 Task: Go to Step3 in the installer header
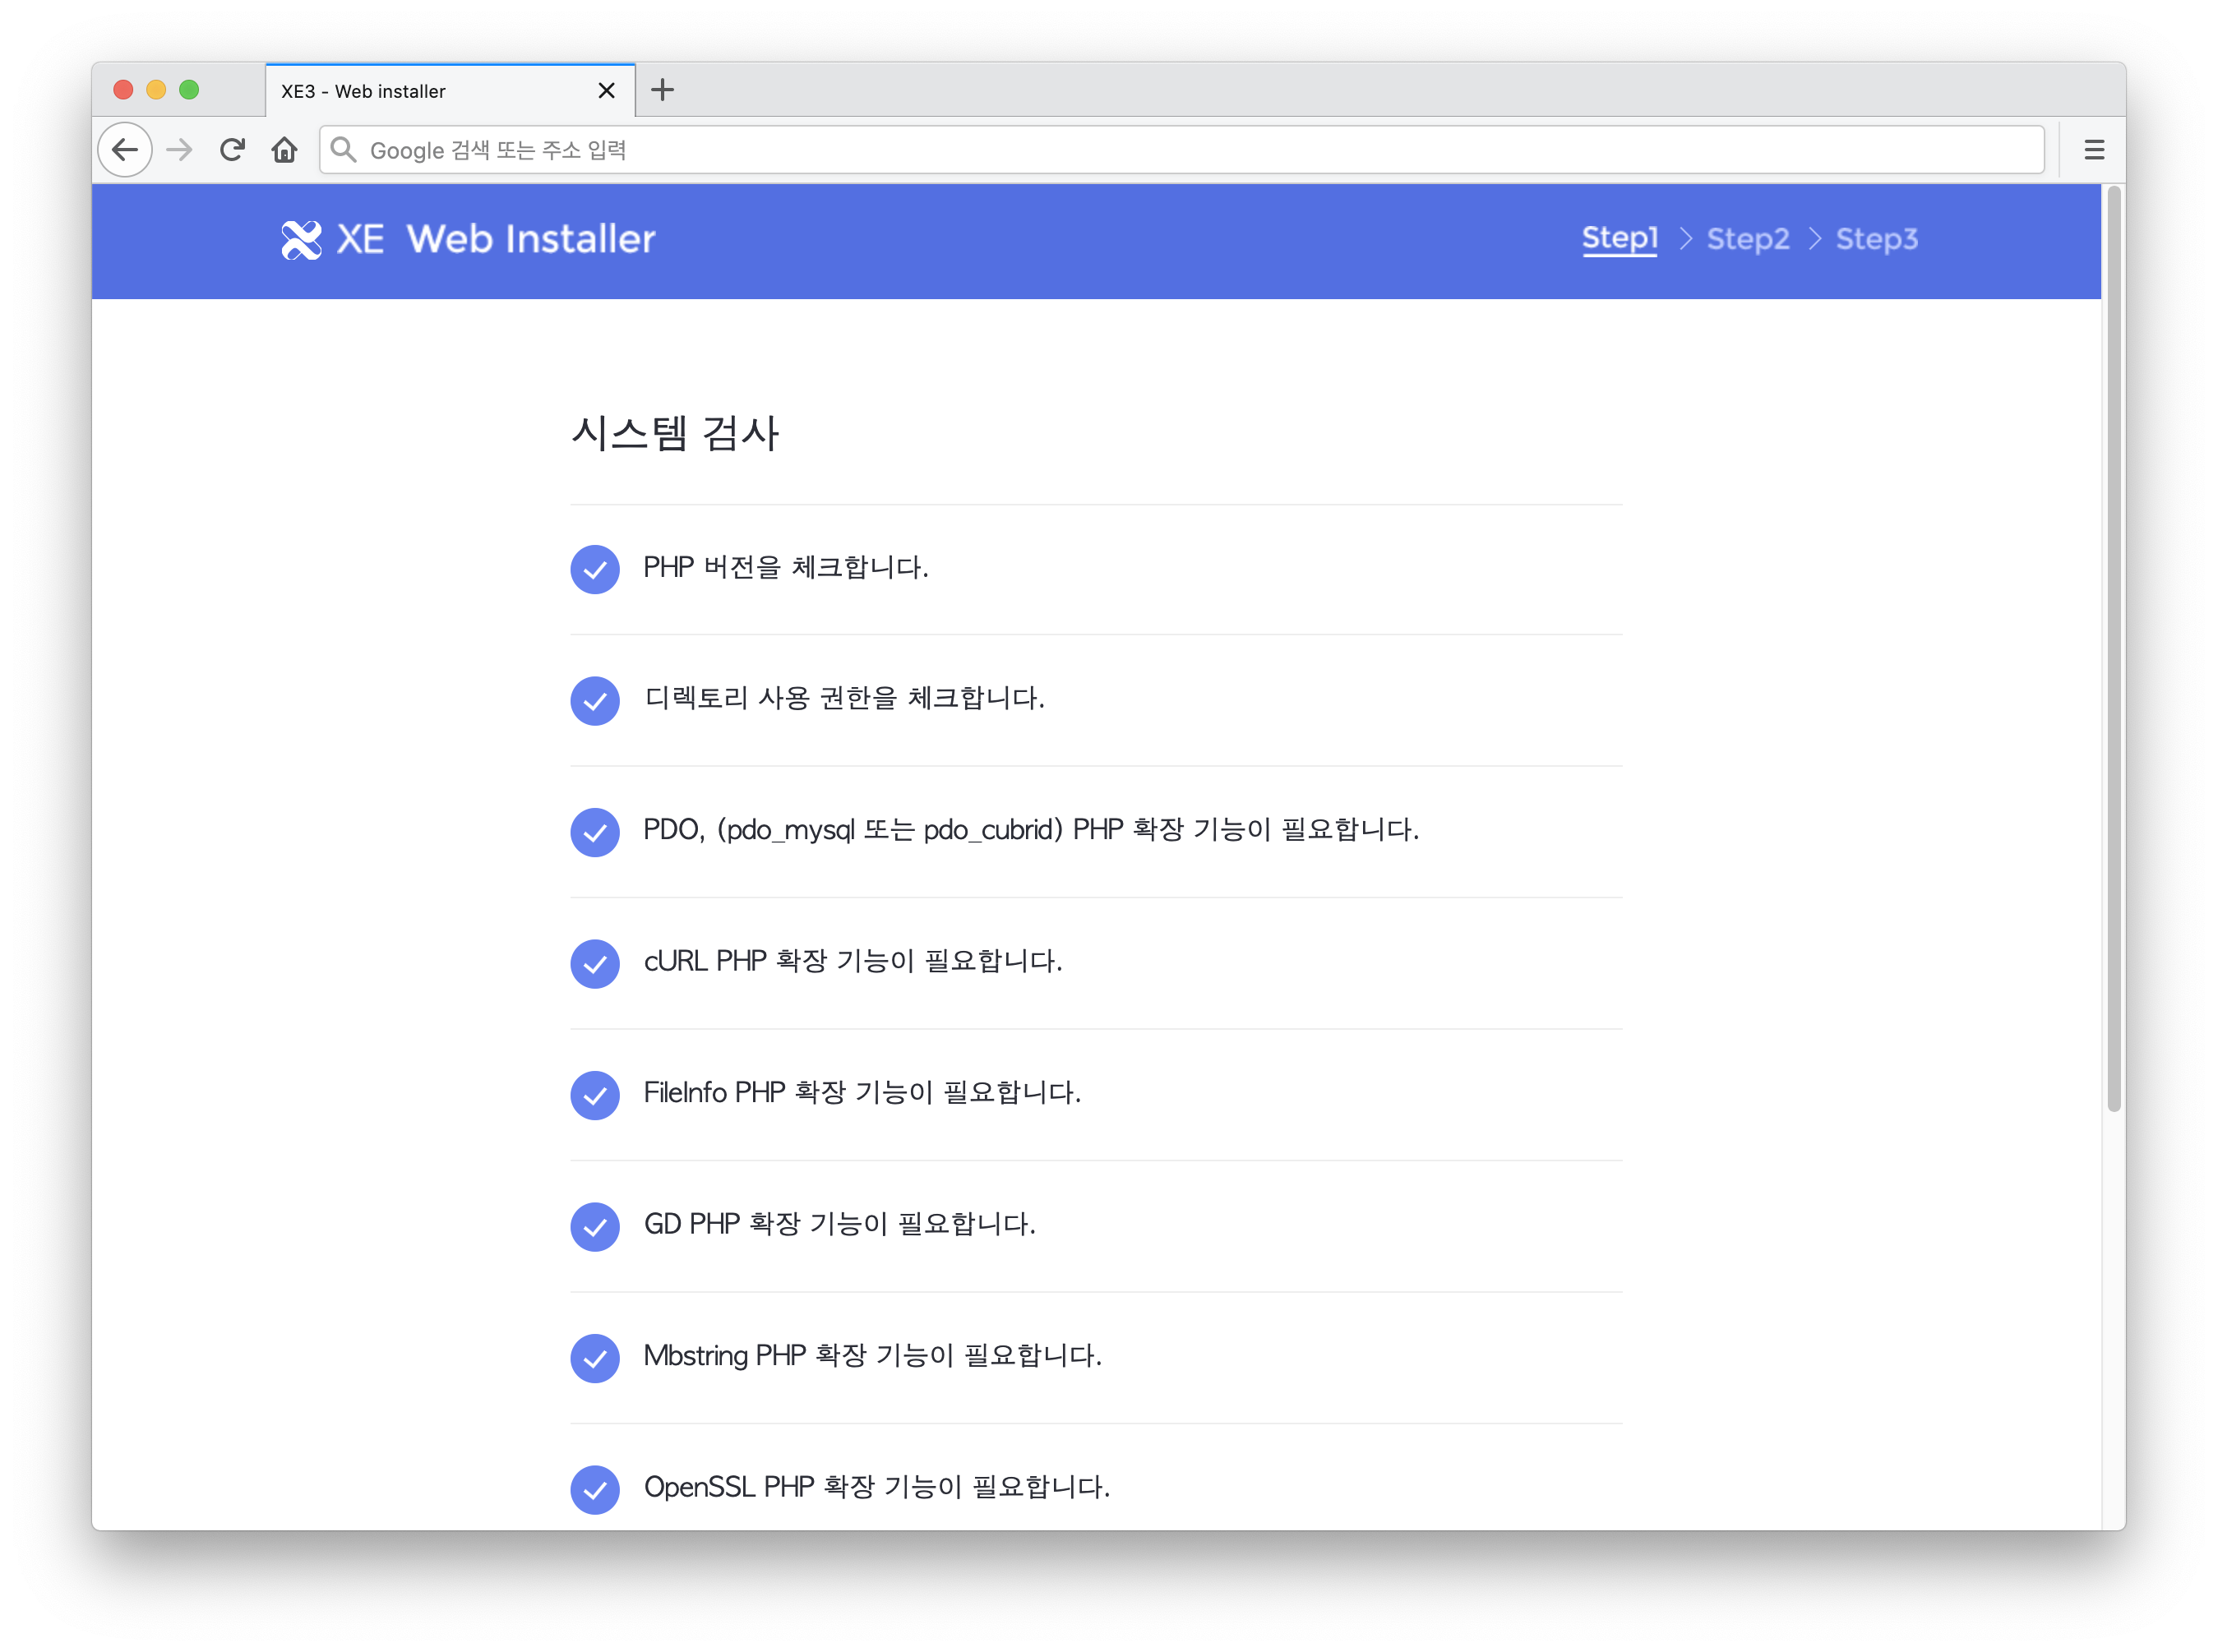pos(1876,239)
